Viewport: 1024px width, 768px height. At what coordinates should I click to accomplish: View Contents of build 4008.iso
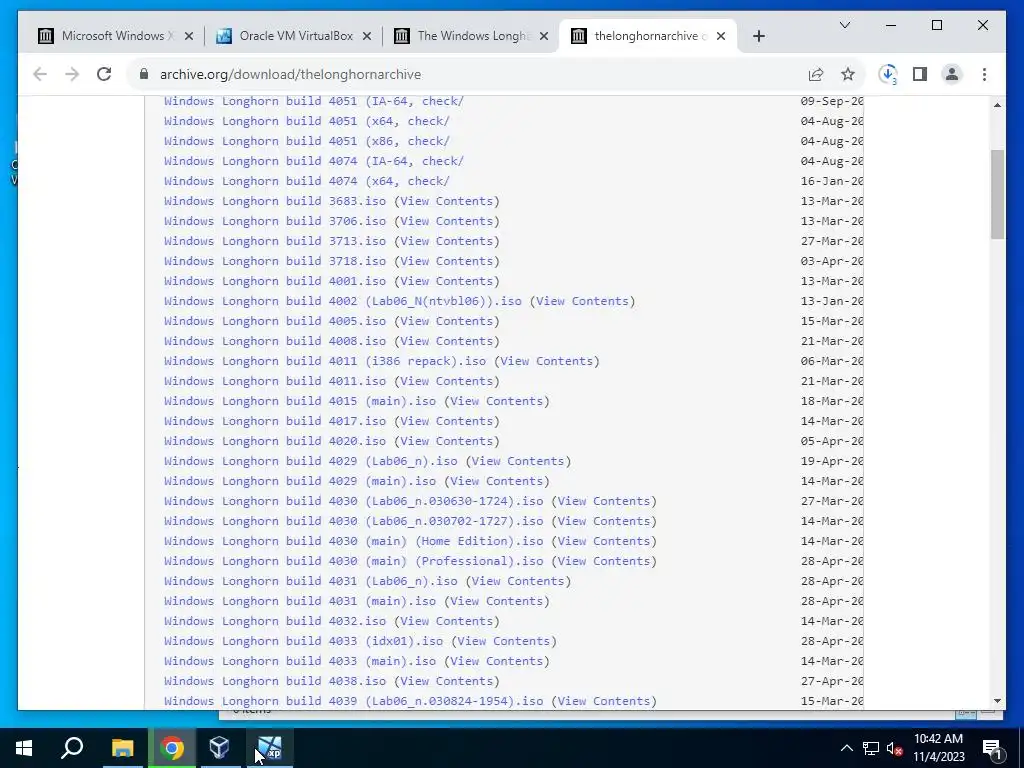[x=447, y=341]
